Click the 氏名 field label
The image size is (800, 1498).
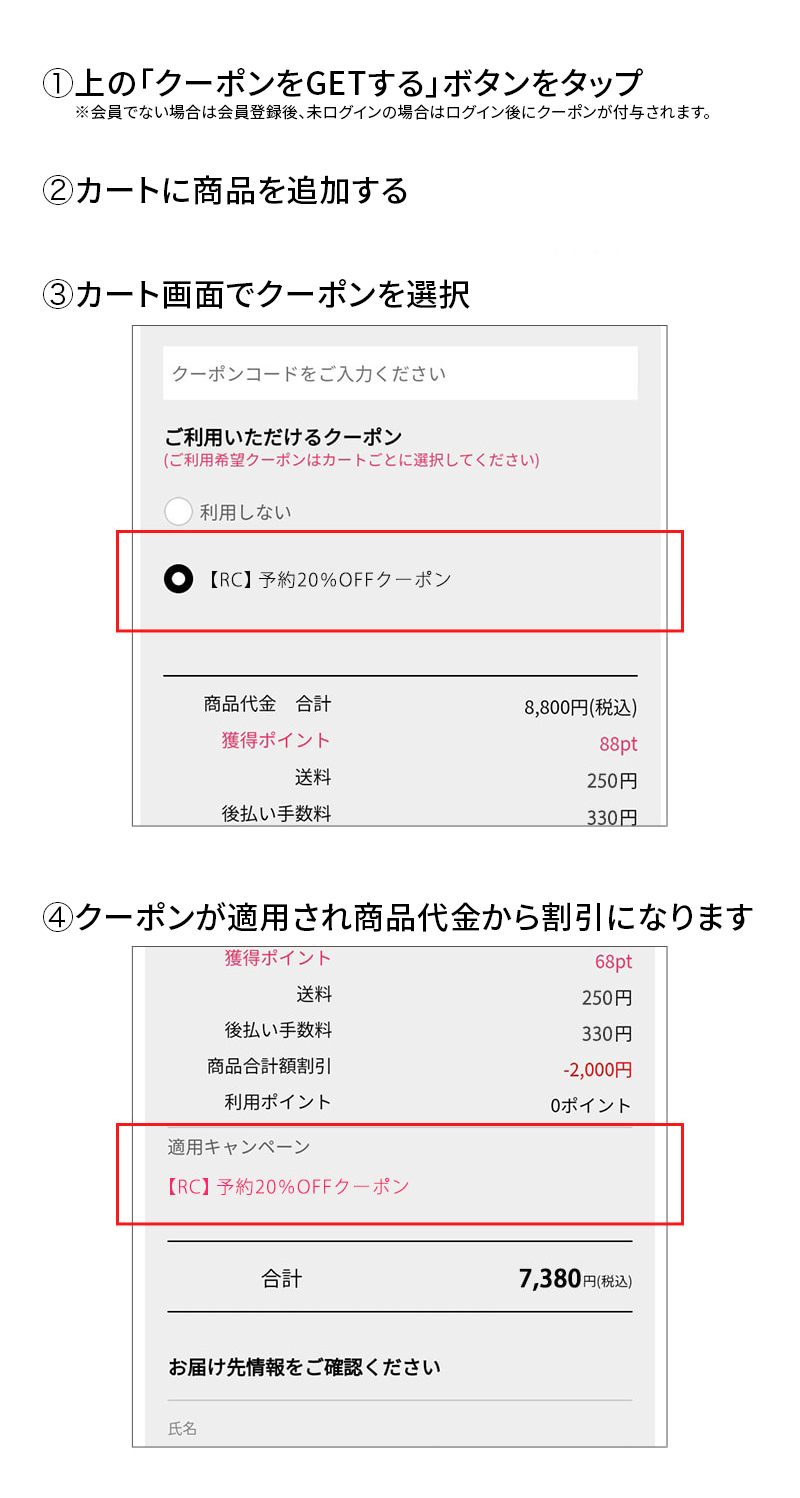tap(182, 1429)
